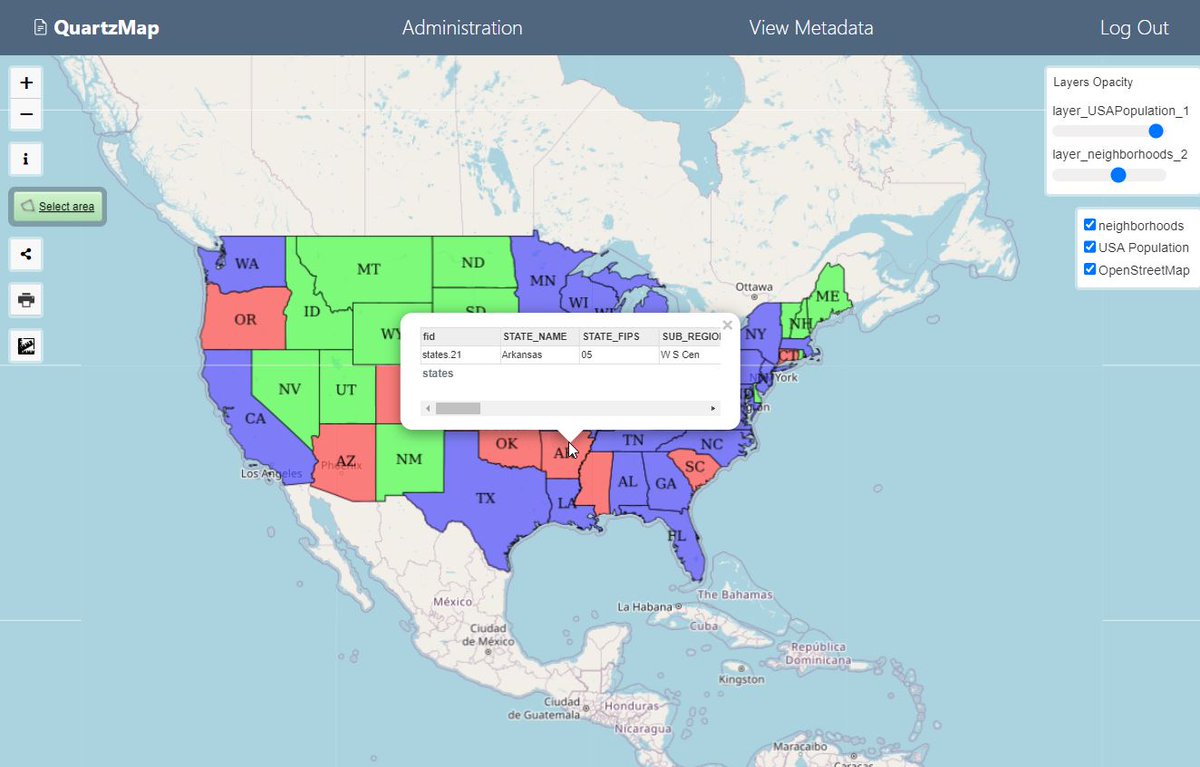Click the Share map icon
This screenshot has width=1200, height=767.
pyautogui.click(x=25, y=253)
